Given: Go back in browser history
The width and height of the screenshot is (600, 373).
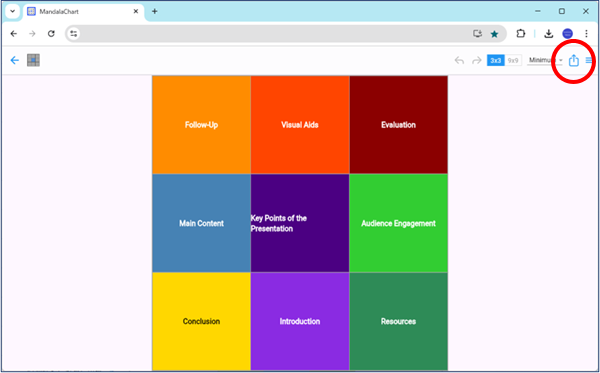Looking at the screenshot, I should [x=14, y=34].
